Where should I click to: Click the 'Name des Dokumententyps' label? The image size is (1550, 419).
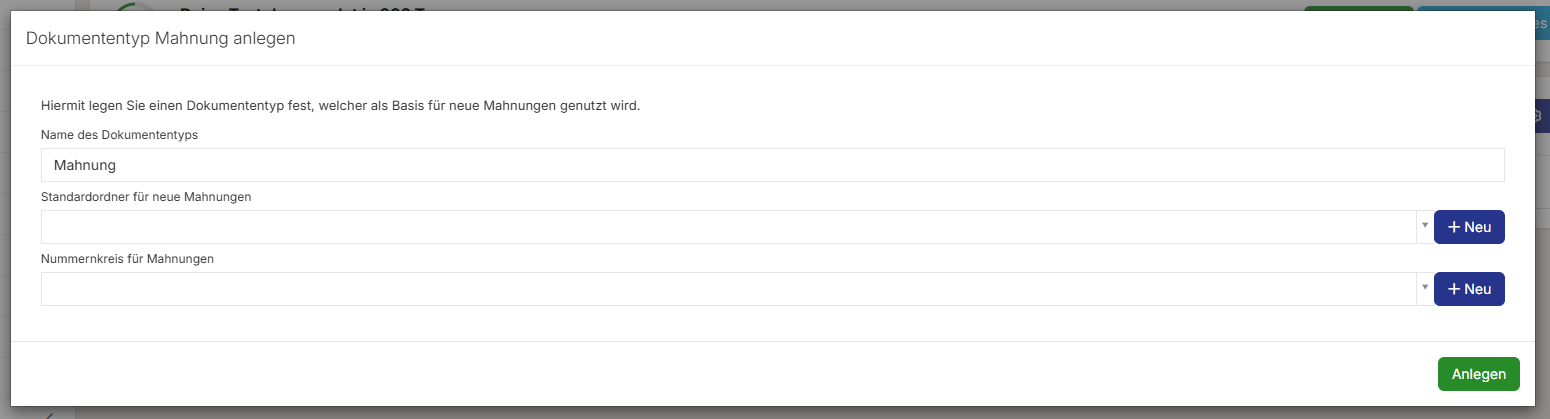coord(119,135)
